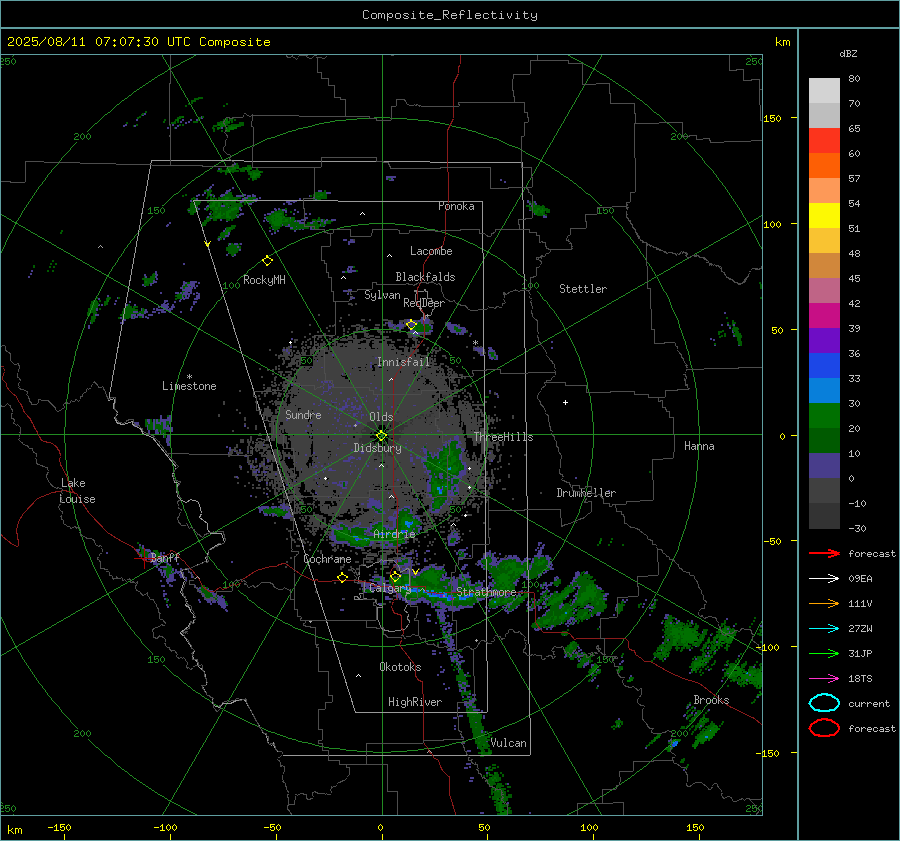The height and width of the screenshot is (841, 900).
Task: Choose the magenta 18TS arrow in legend
Action: (x=824, y=679)
